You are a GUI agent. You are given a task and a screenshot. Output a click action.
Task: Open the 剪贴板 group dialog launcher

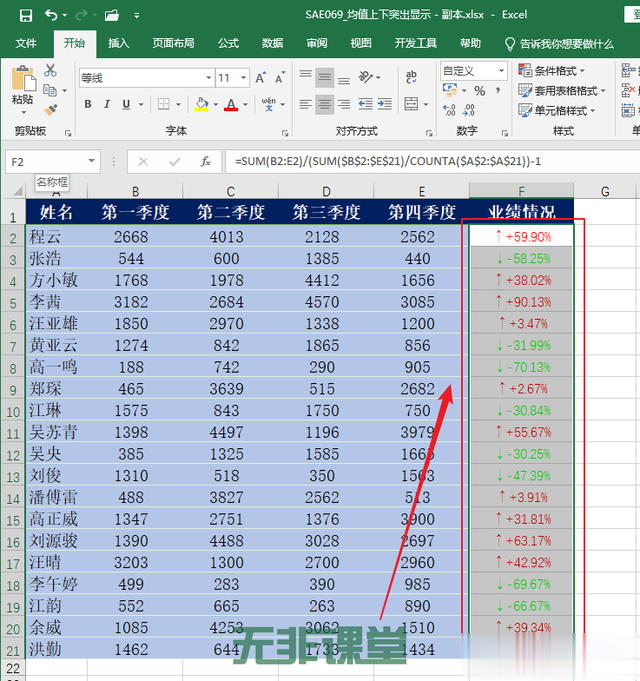click(x=68, y=133)
